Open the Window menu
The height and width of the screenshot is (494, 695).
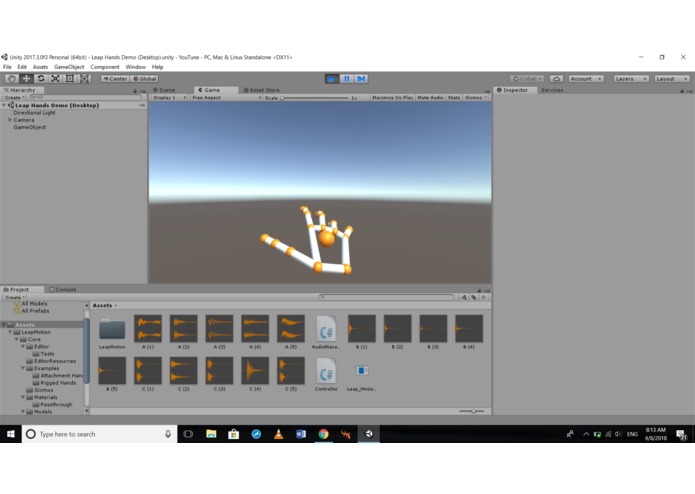click(x=135, y=67)
